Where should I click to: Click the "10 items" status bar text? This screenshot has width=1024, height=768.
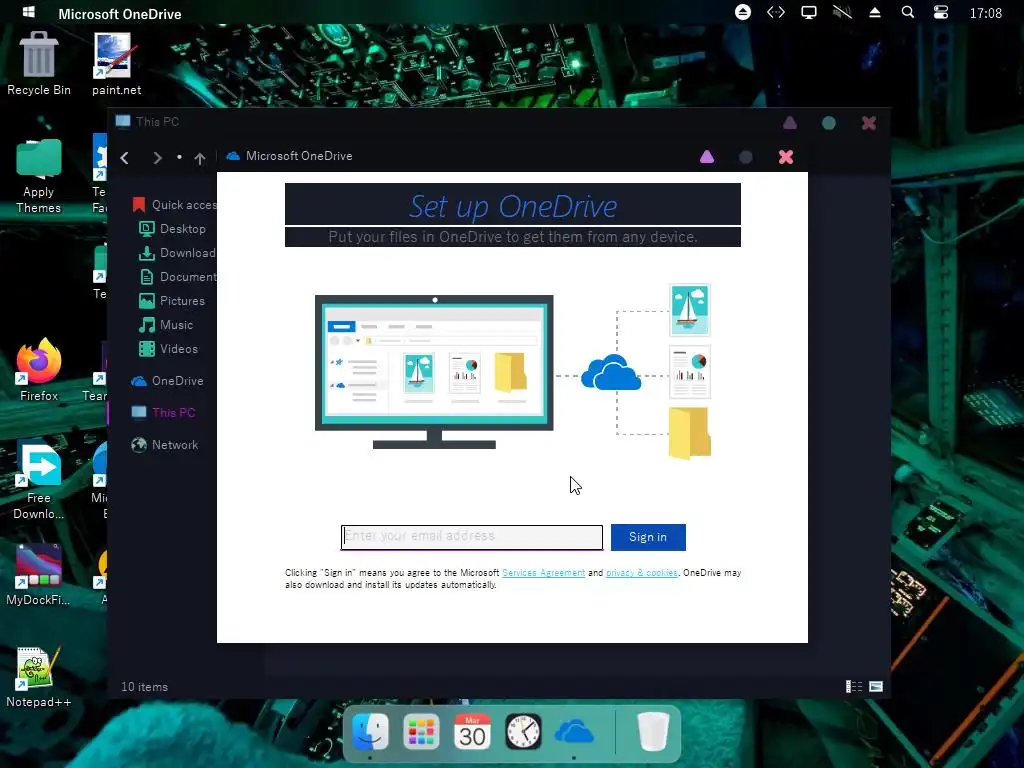click(144, 687)
